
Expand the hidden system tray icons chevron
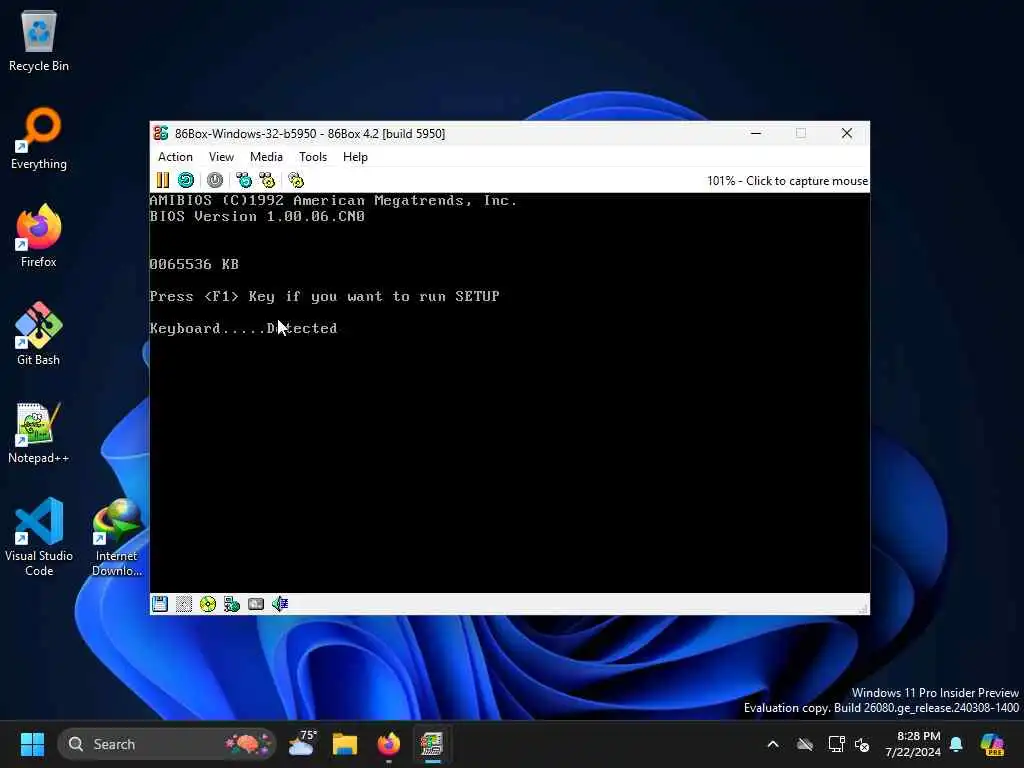[x=773, y=744]
